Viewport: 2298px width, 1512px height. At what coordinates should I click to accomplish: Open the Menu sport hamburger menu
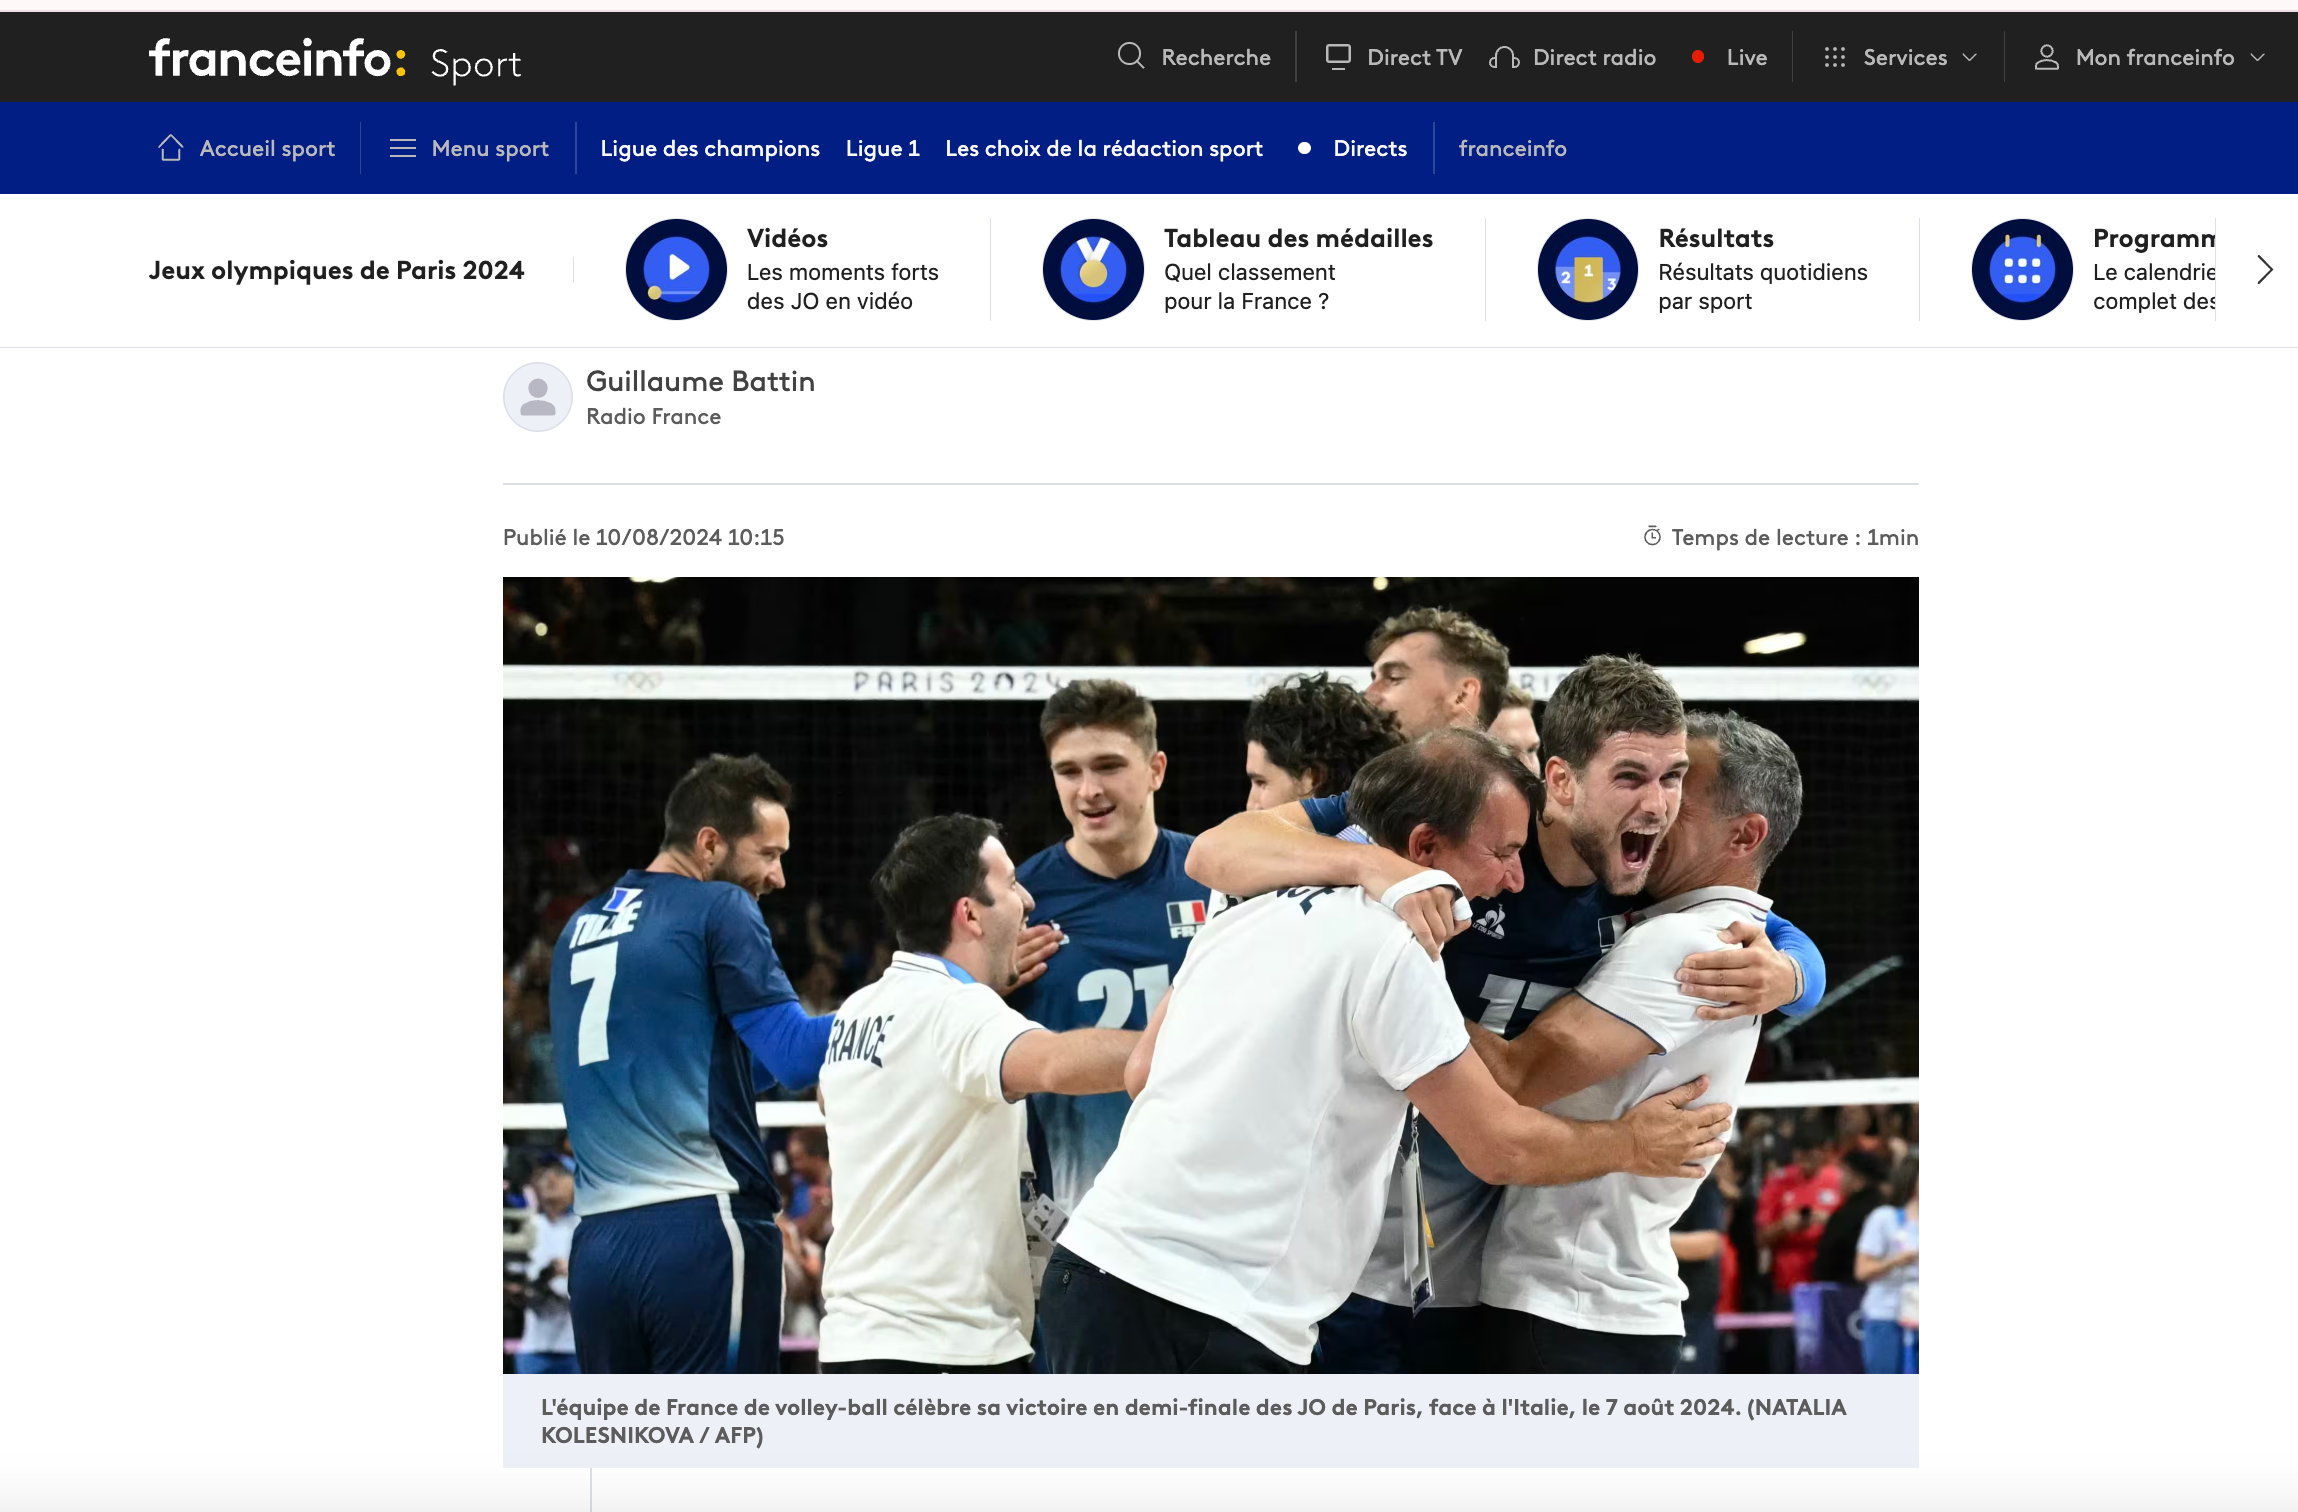click(403, 148)
